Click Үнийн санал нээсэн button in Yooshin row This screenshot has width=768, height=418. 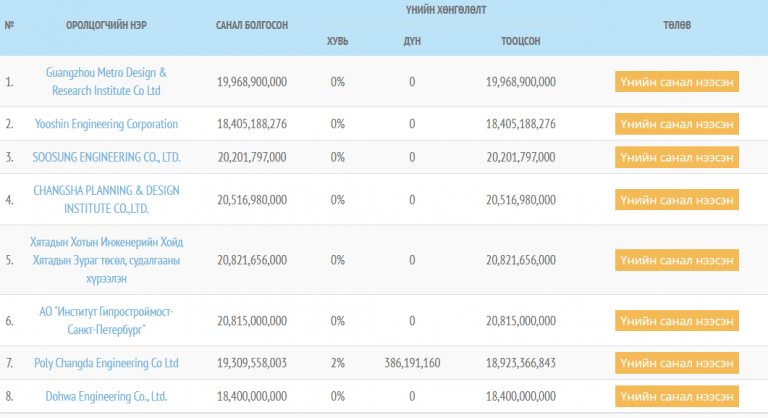677,124
